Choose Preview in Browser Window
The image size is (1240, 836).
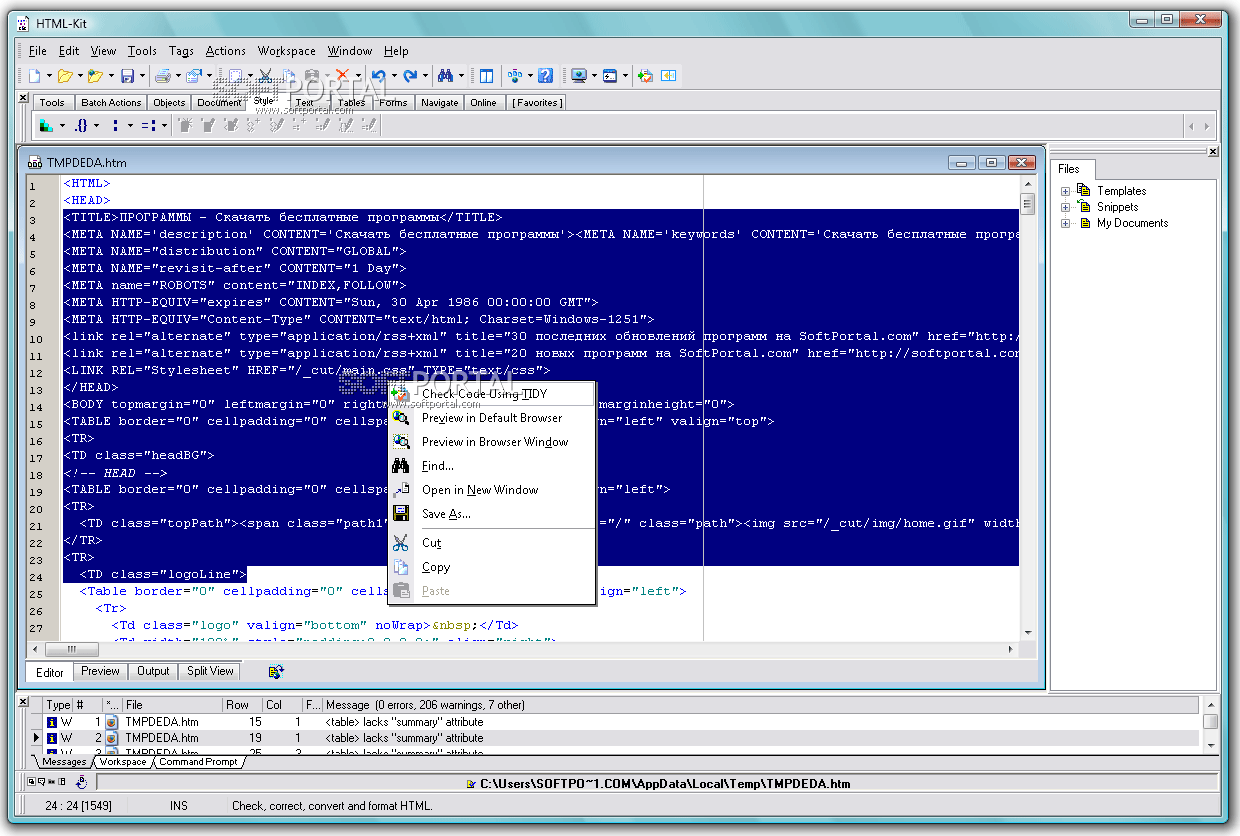(x=491, y=442)
